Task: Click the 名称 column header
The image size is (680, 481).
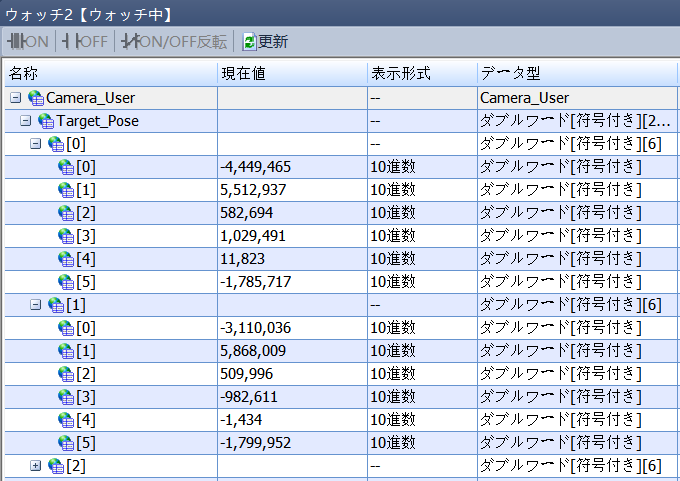Action: point(110,74)
